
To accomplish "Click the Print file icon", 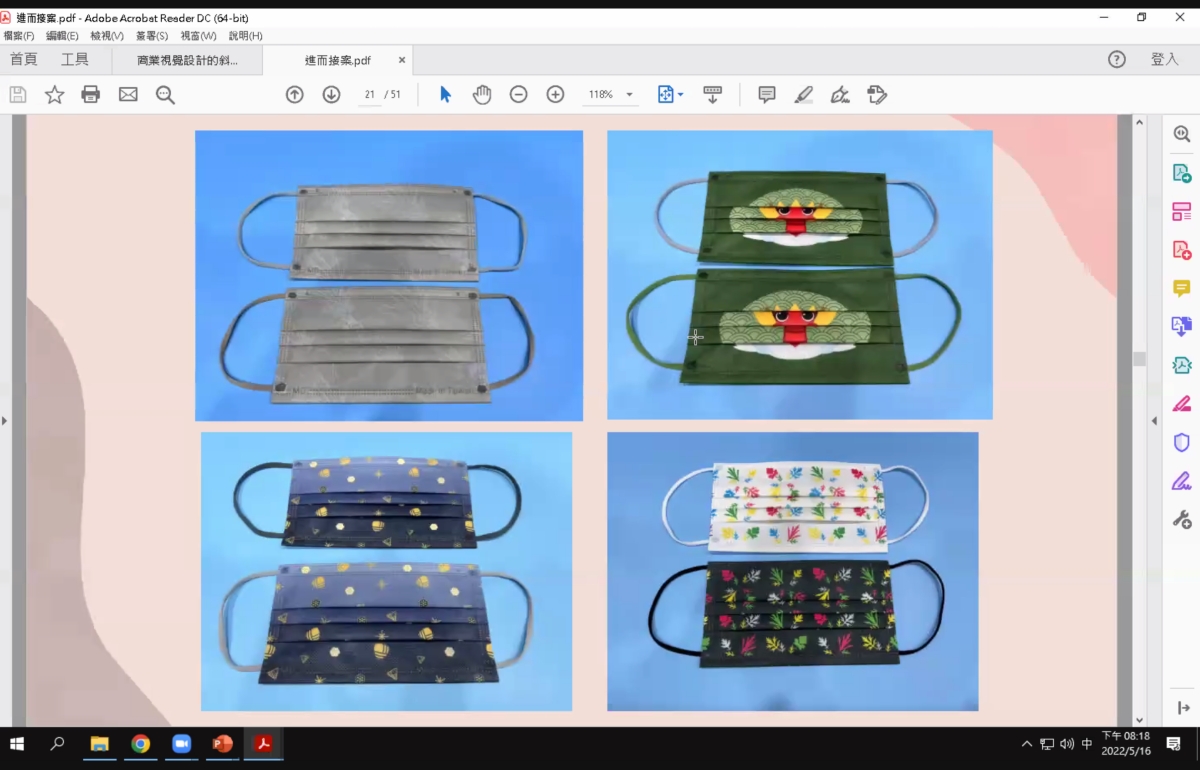I will (x=91, y=95).
